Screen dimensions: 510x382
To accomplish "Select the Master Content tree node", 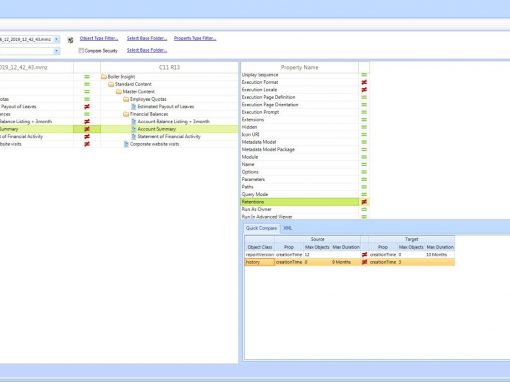I will [139, 92].
